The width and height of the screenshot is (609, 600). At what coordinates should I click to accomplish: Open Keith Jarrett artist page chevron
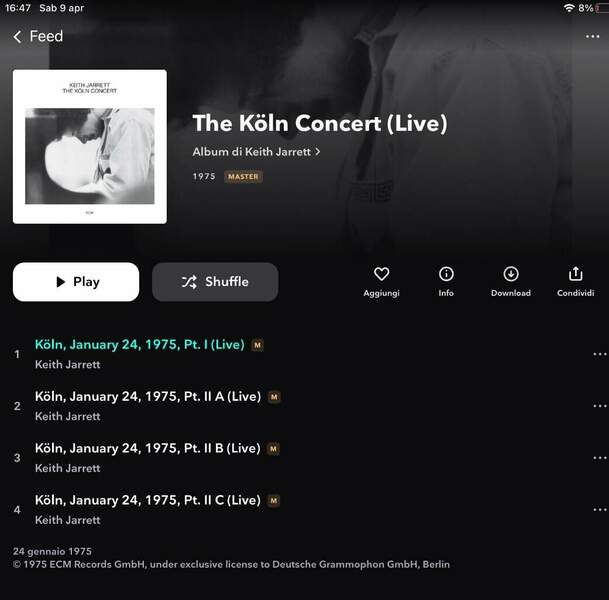coord(318,151)
